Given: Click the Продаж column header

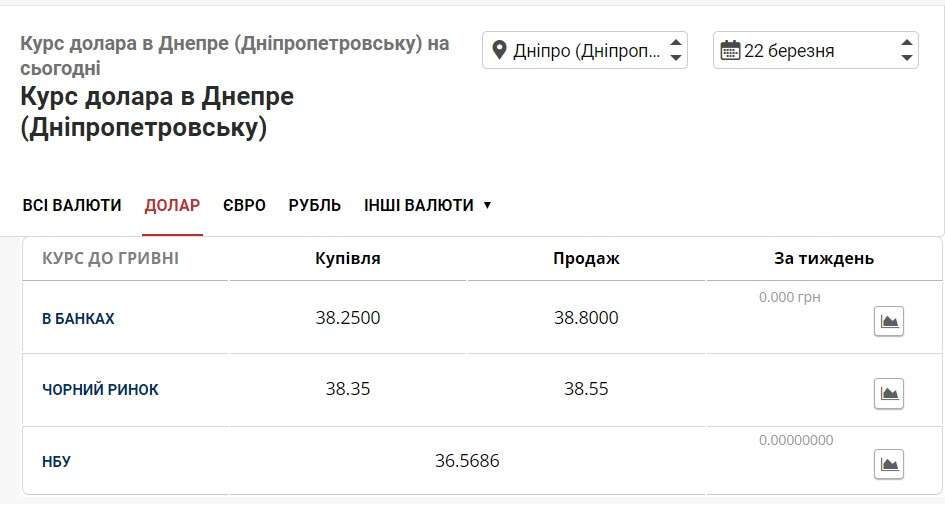Looking at the screenshot, I should 586,258.
